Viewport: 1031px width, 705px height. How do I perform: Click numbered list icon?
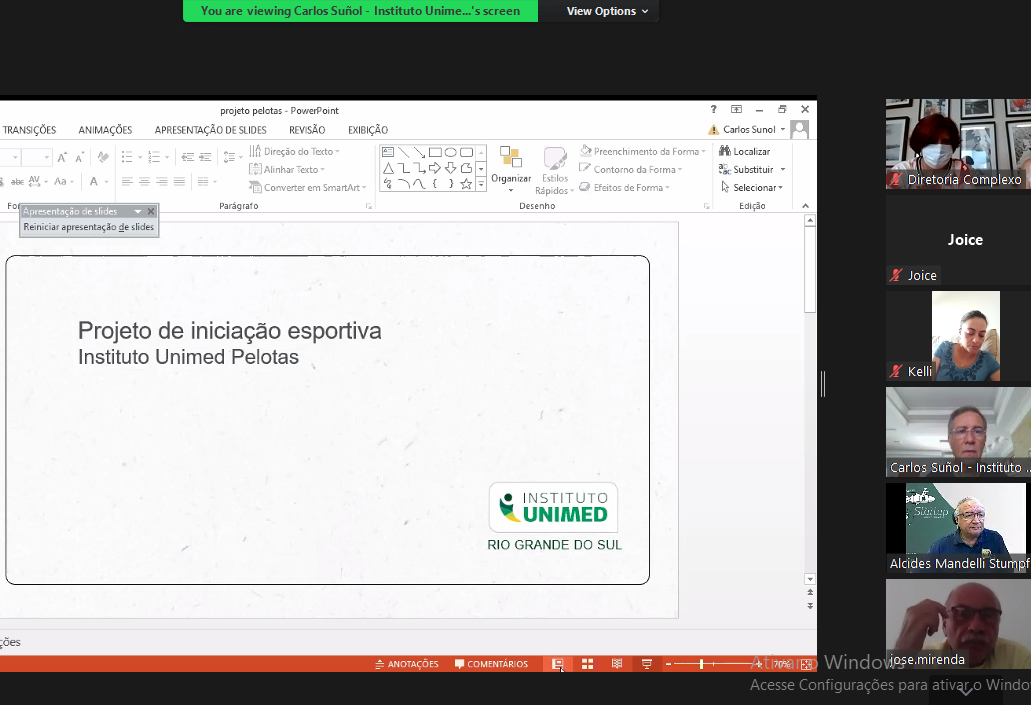point(154,157)
